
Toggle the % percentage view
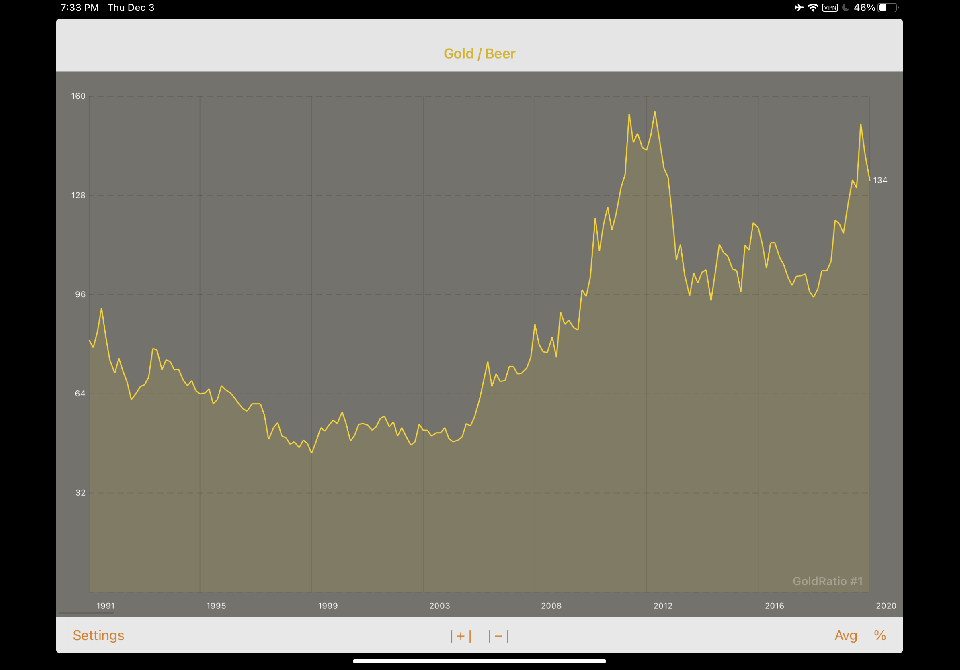[880, 635]
